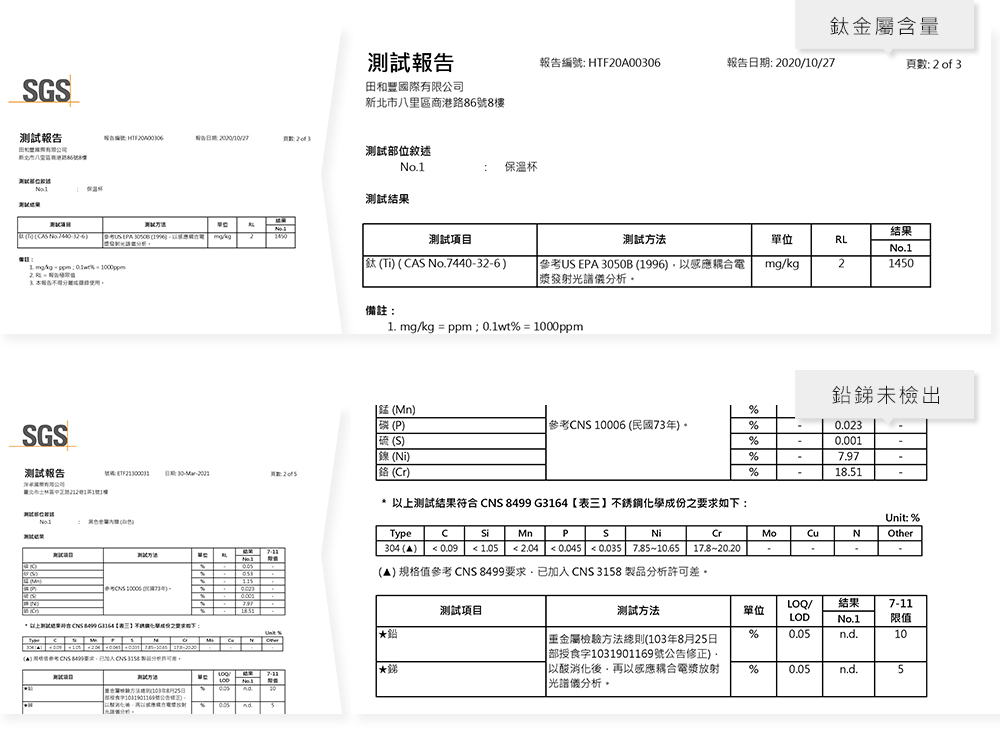
Task: Click the 測試部位敘述 heading in the enlarged titanium report
Action: [x=398, y=151]
